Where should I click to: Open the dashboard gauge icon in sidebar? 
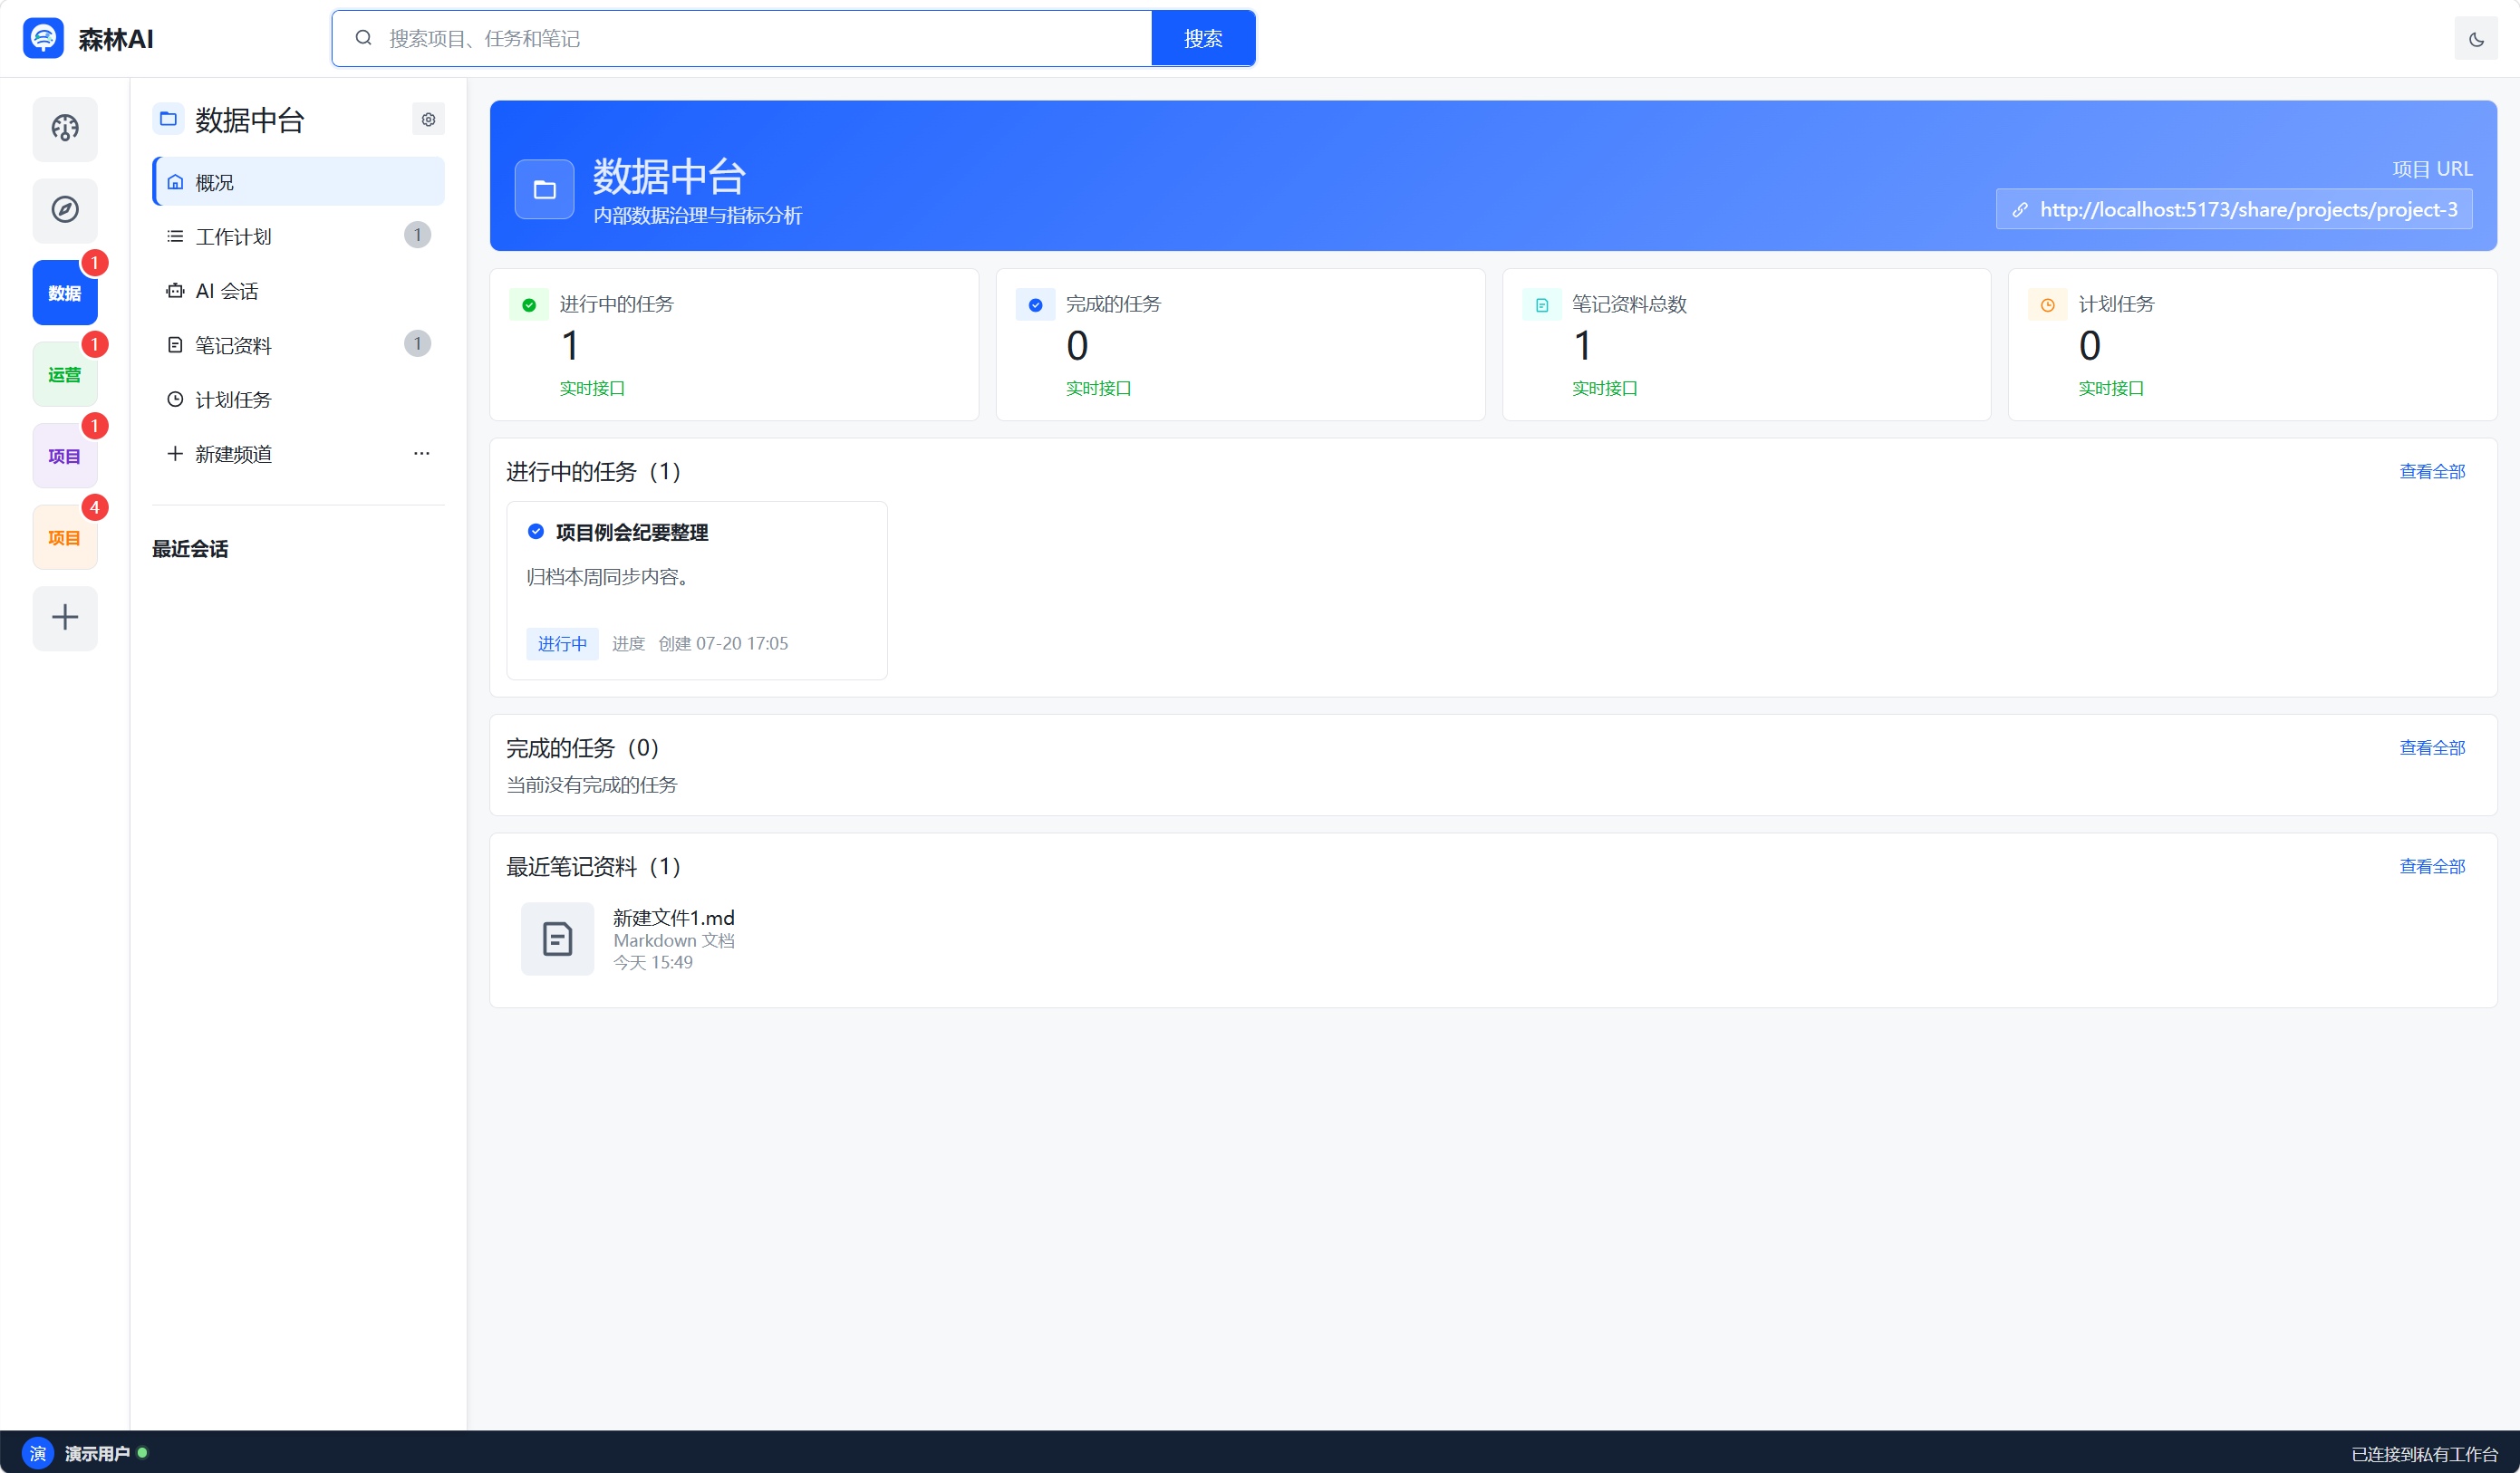click(x=65, y=129)
